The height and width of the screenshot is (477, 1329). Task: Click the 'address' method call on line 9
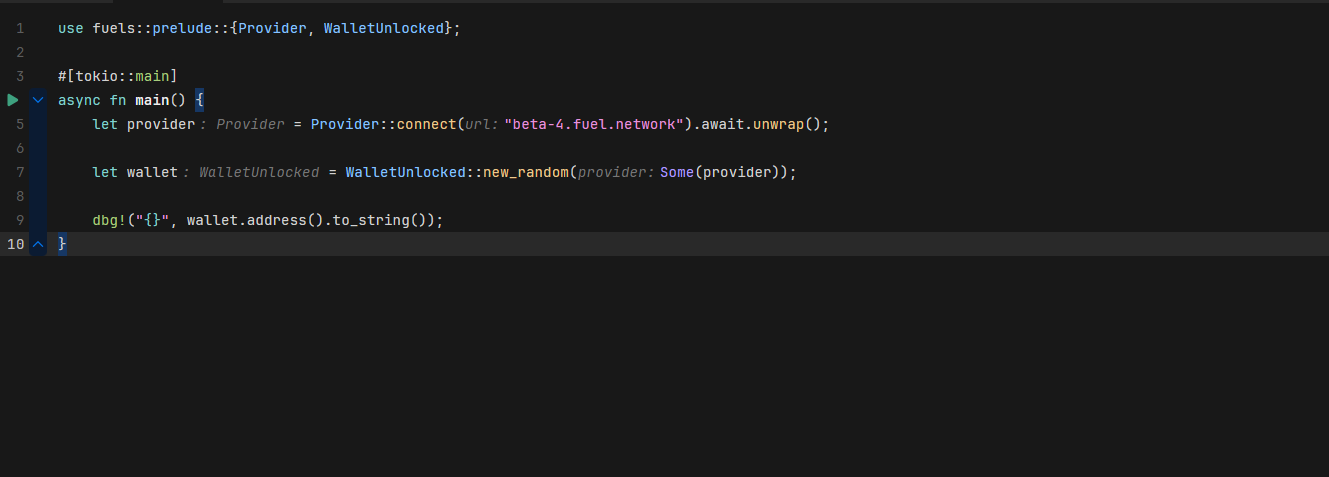(277, 220)
